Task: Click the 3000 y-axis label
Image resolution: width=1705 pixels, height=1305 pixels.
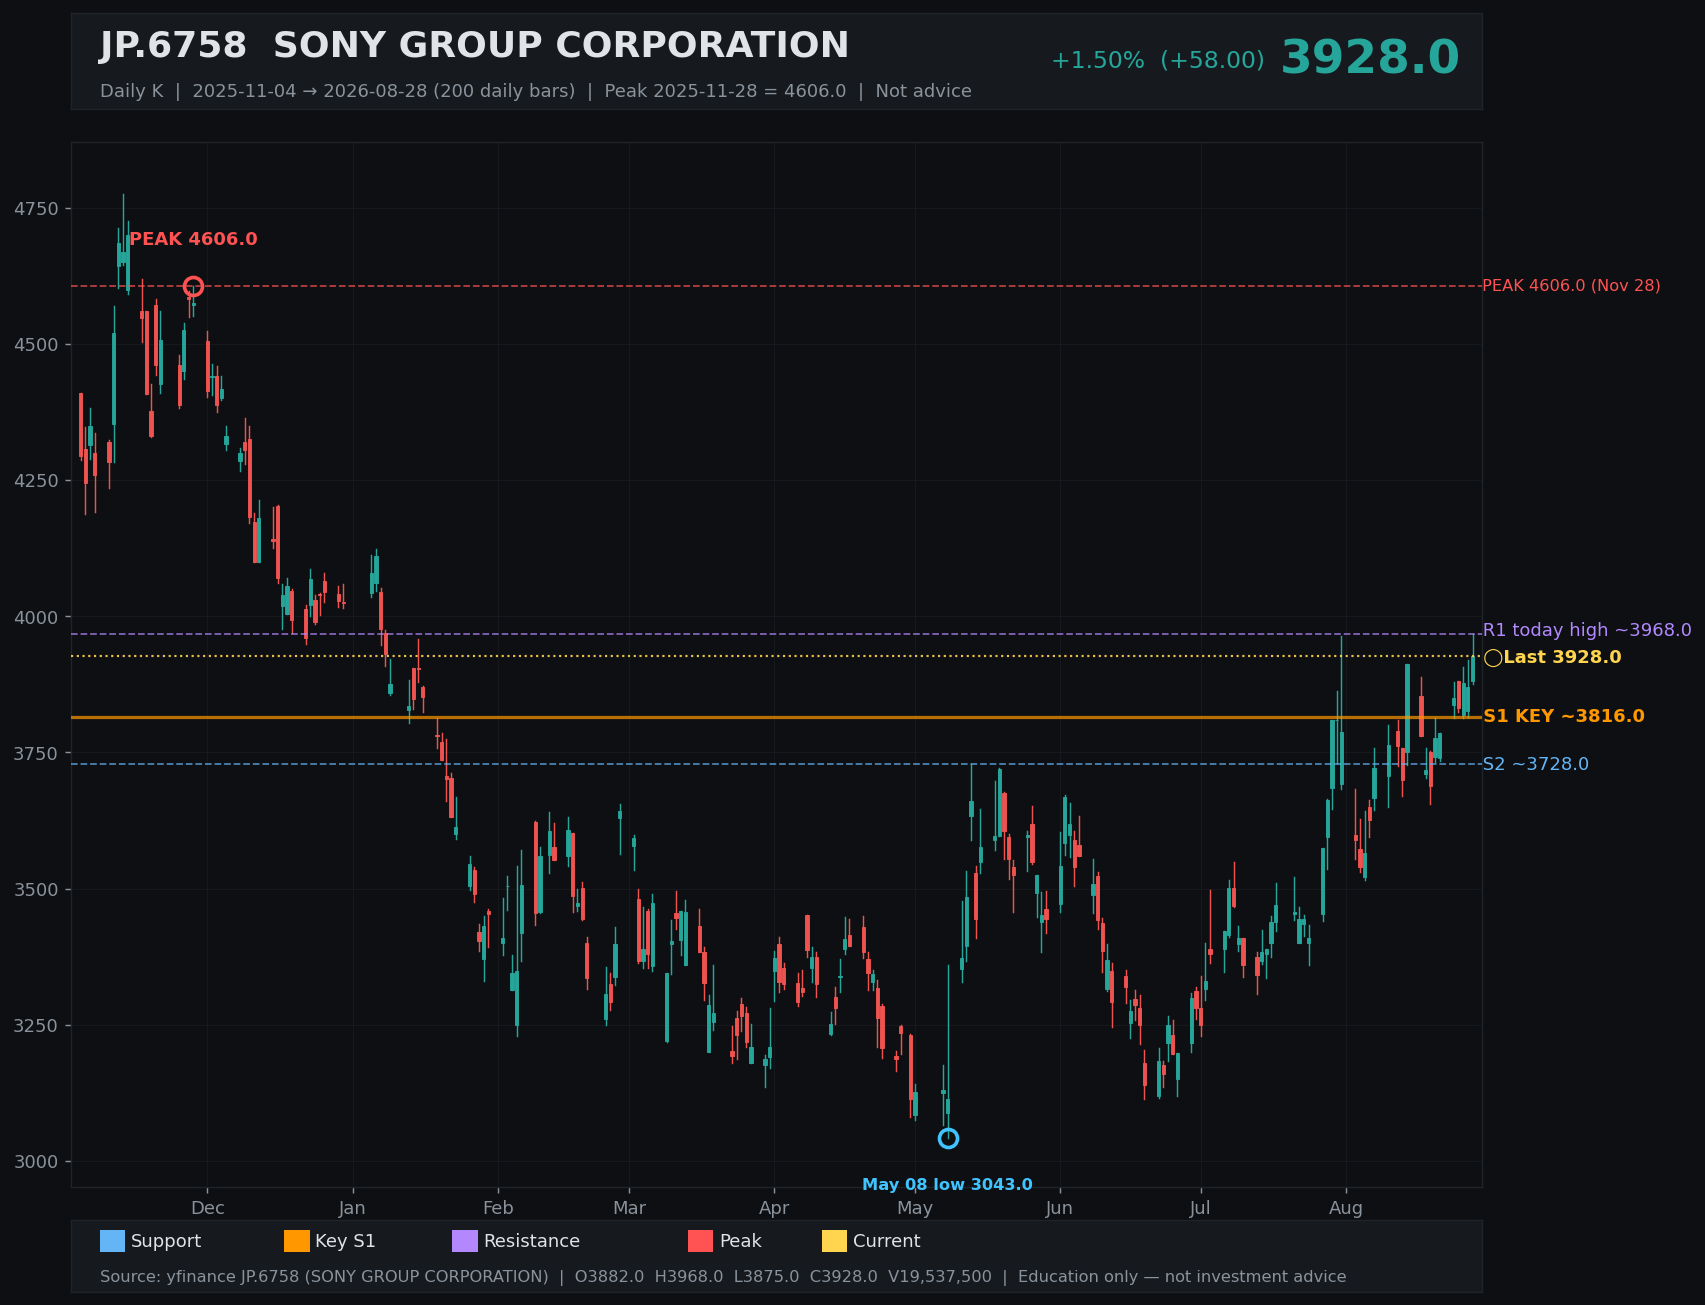Action: (37, 1161)
